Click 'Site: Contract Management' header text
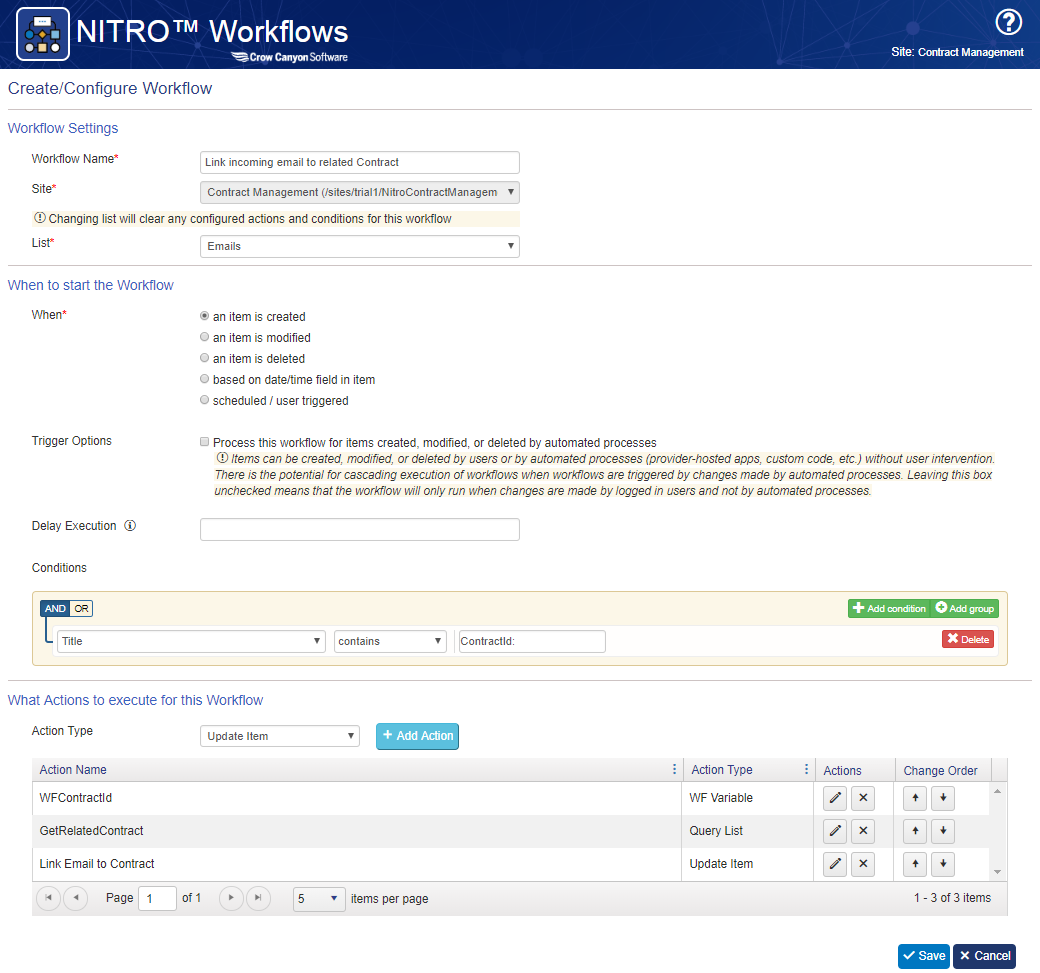Screen dimensions: 1040x973 pos(957,52)
